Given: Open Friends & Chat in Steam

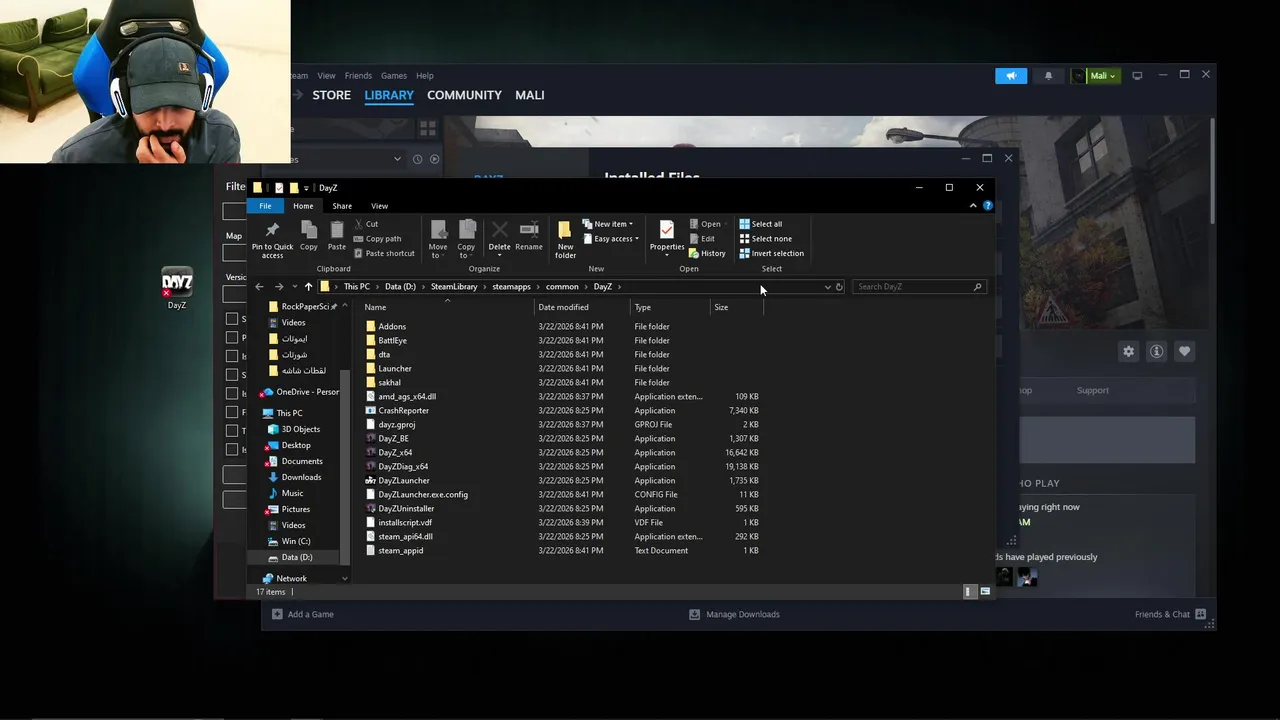Looking at the screenshot, I should (1170, 614).
